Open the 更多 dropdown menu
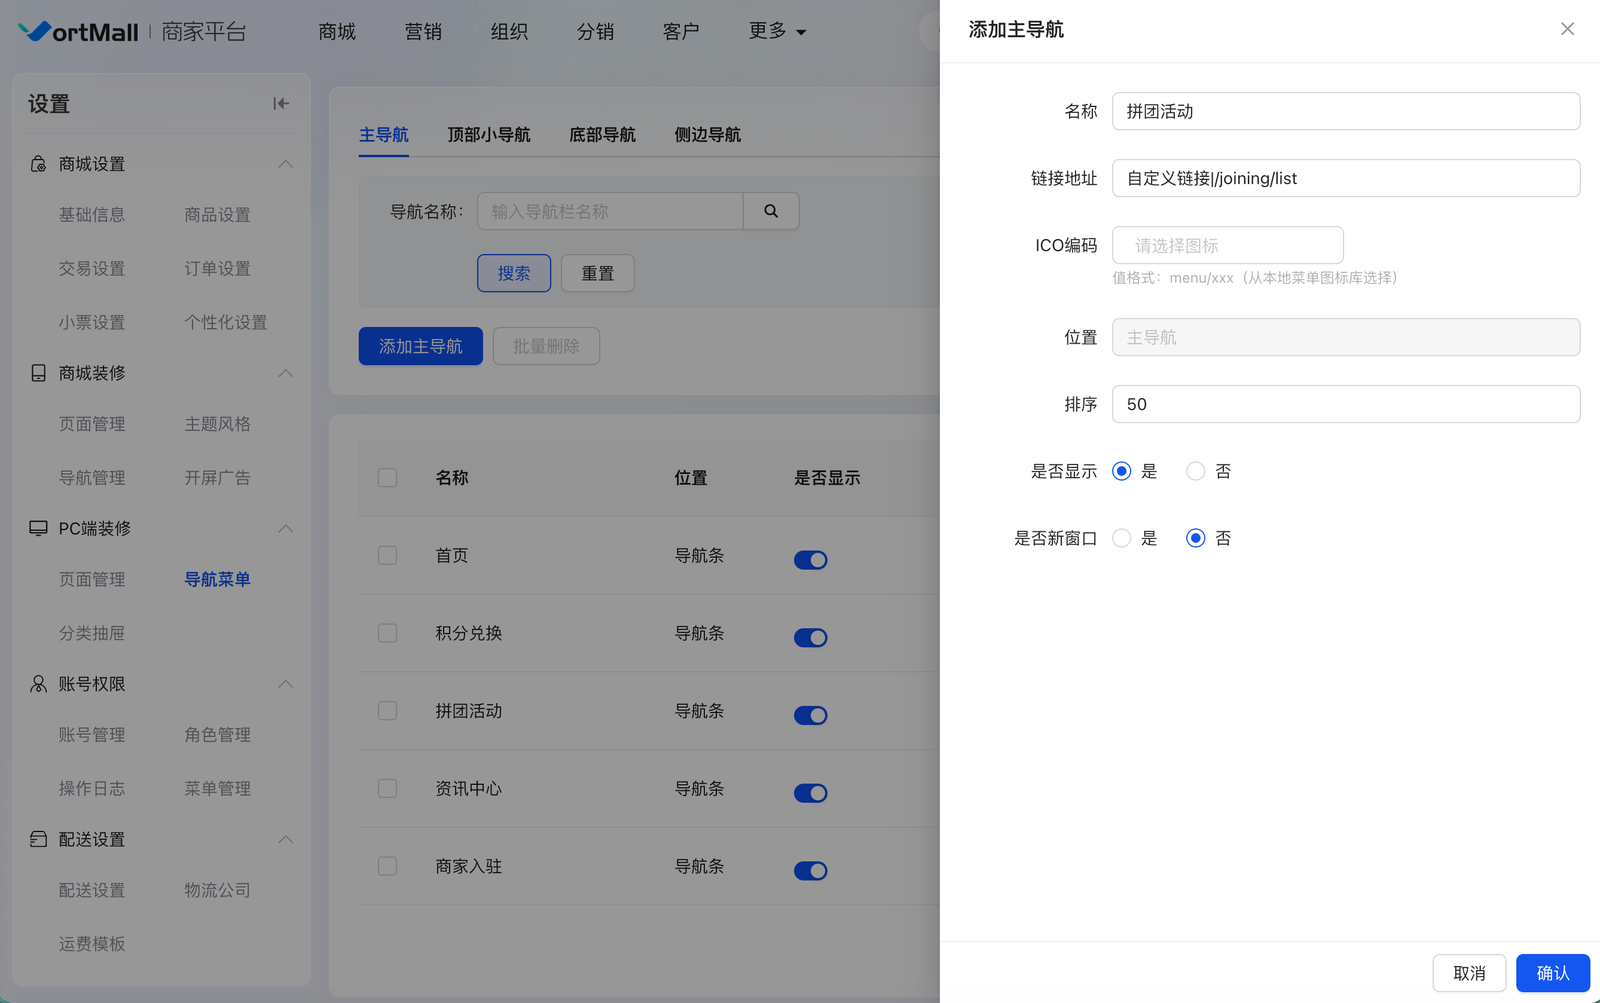Viewport: 1600px width, 1003px height. 777,31
